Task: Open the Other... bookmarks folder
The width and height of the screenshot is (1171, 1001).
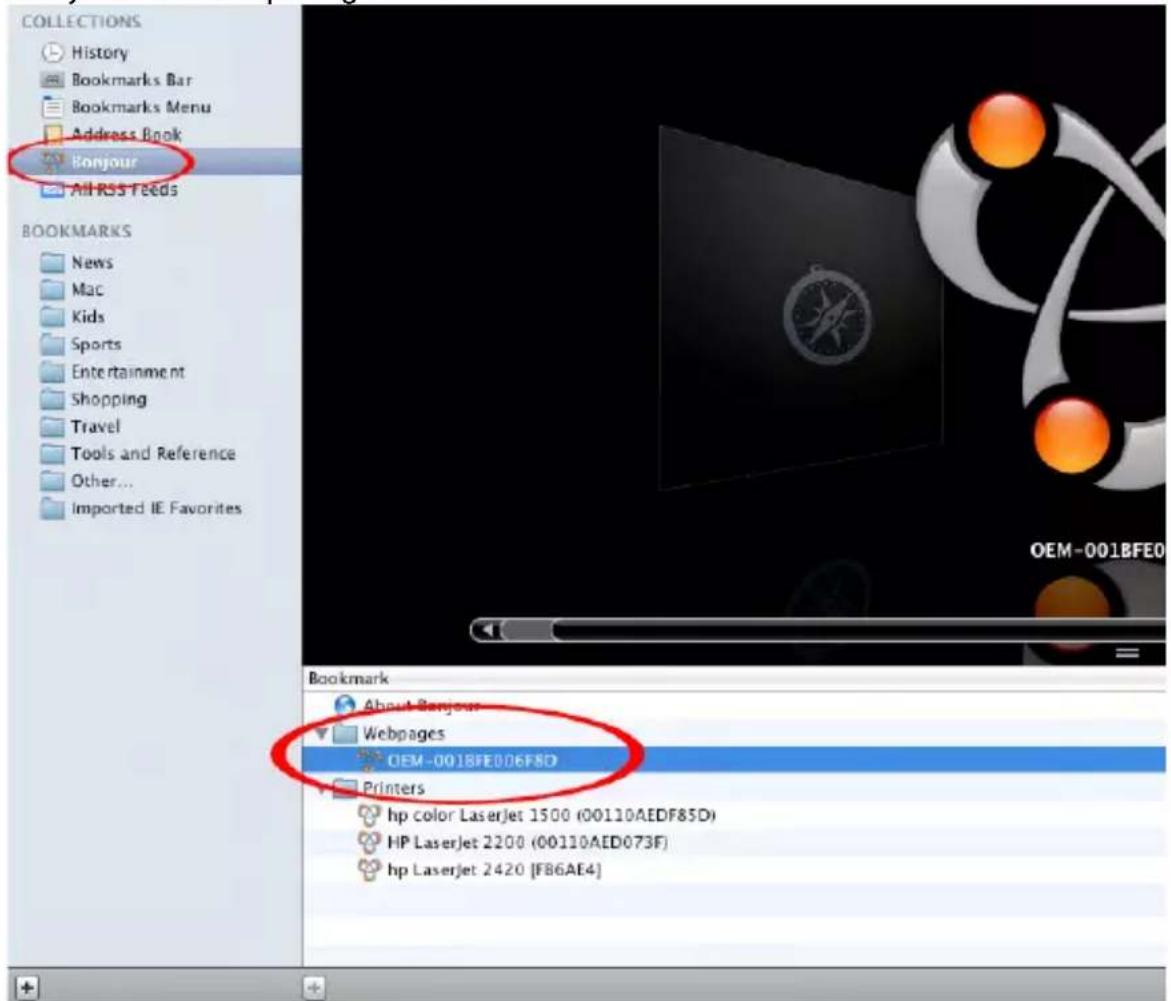Action: [x=102, y=481]
